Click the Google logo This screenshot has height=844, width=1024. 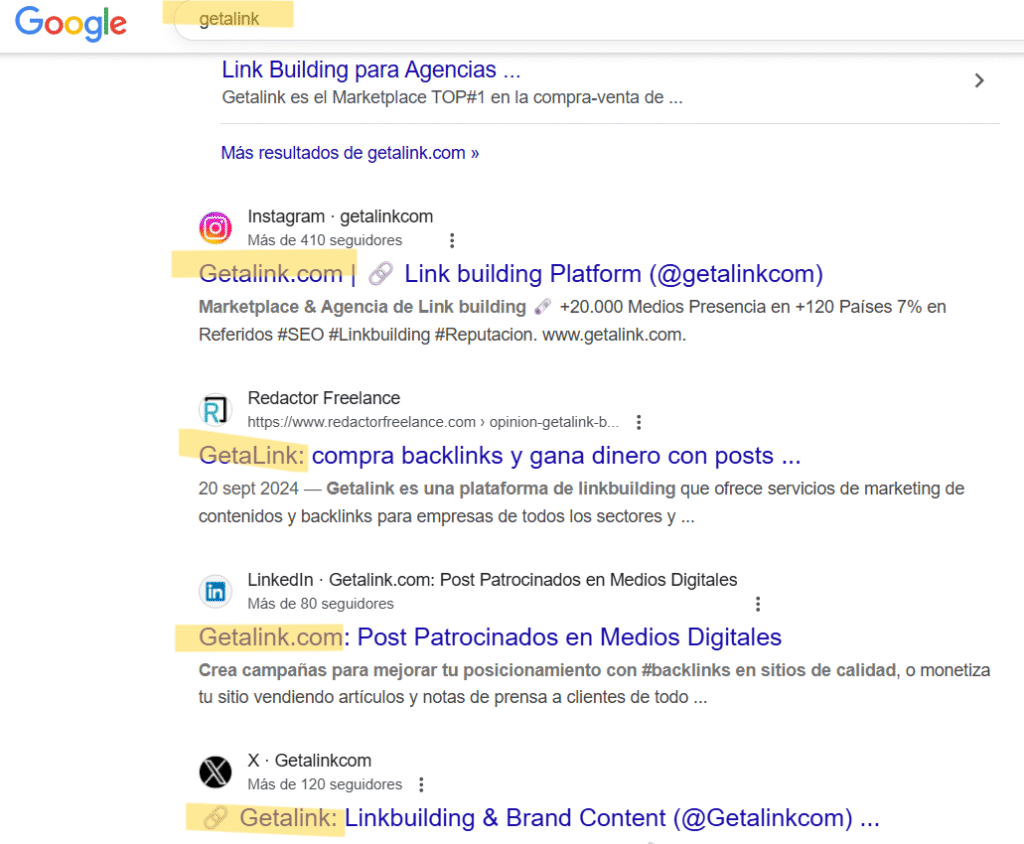71,23
